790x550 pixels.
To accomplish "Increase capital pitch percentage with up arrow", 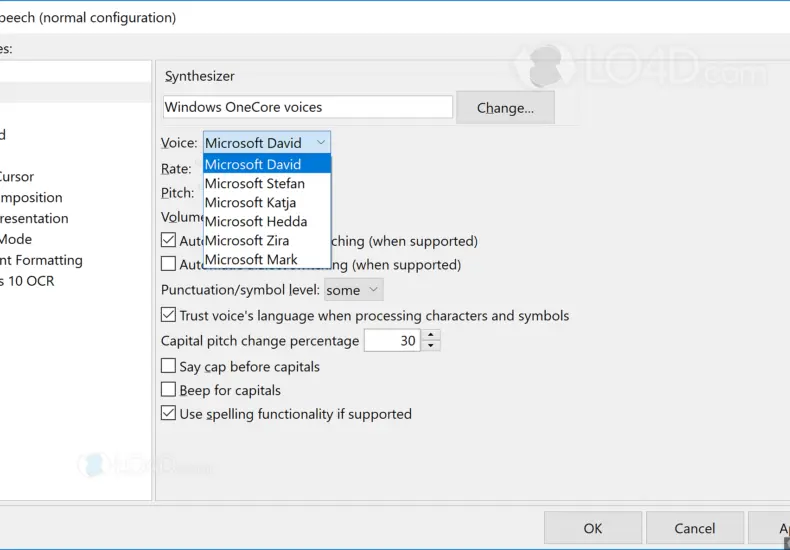I will point(431,335).
